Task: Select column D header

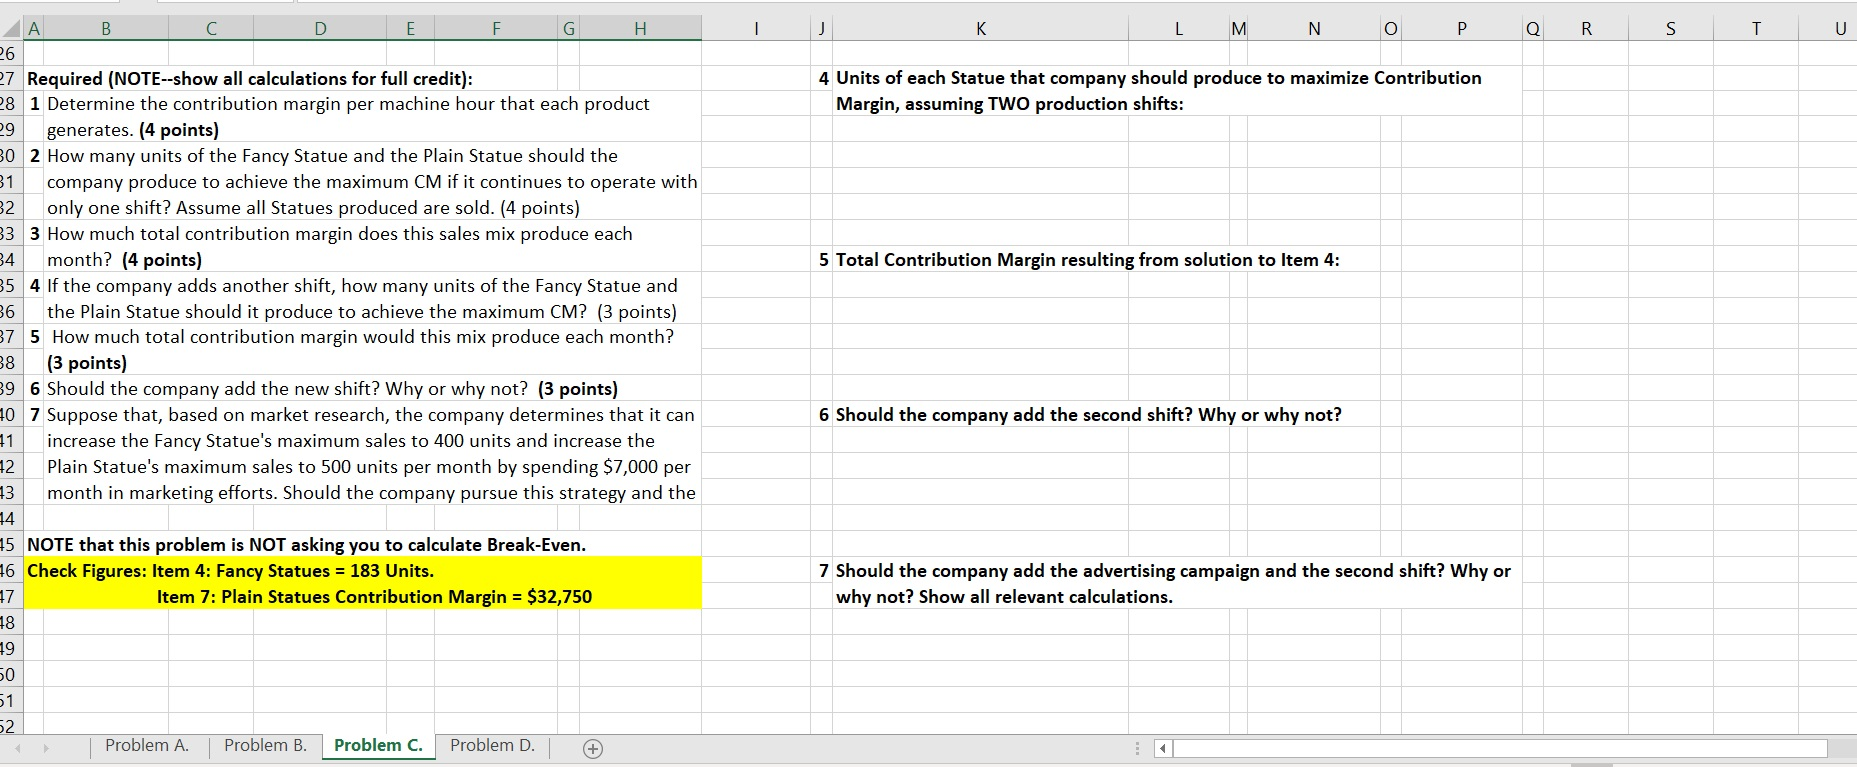Action: click(320, 29)
